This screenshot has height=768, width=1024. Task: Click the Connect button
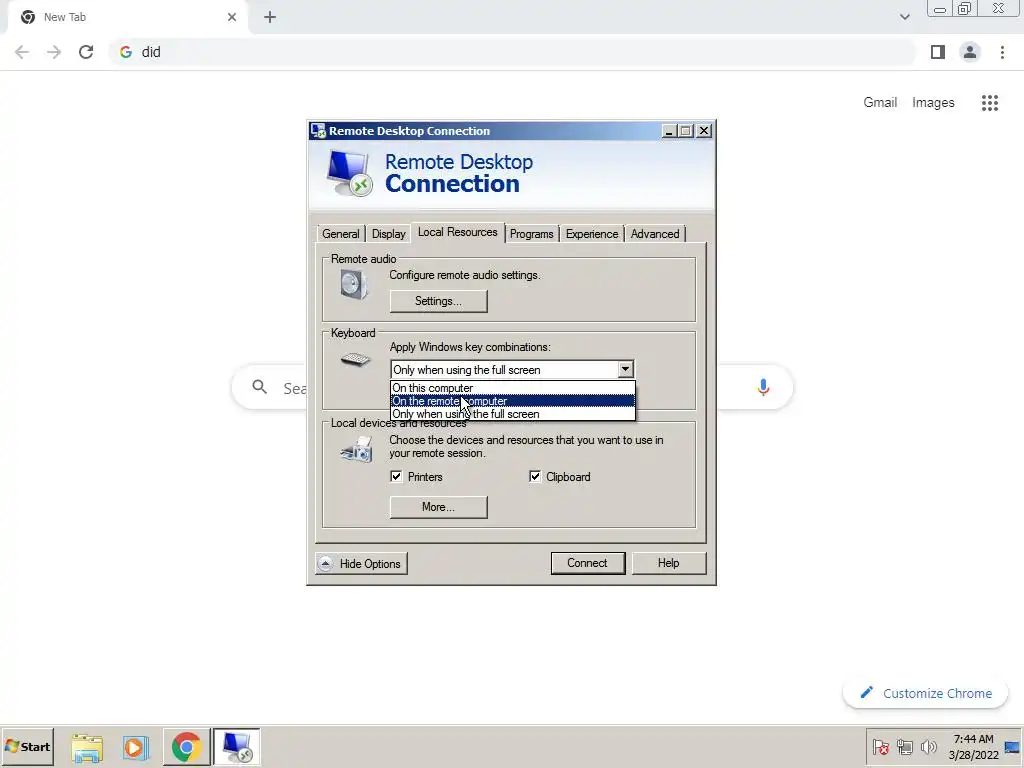click(587, 563)
